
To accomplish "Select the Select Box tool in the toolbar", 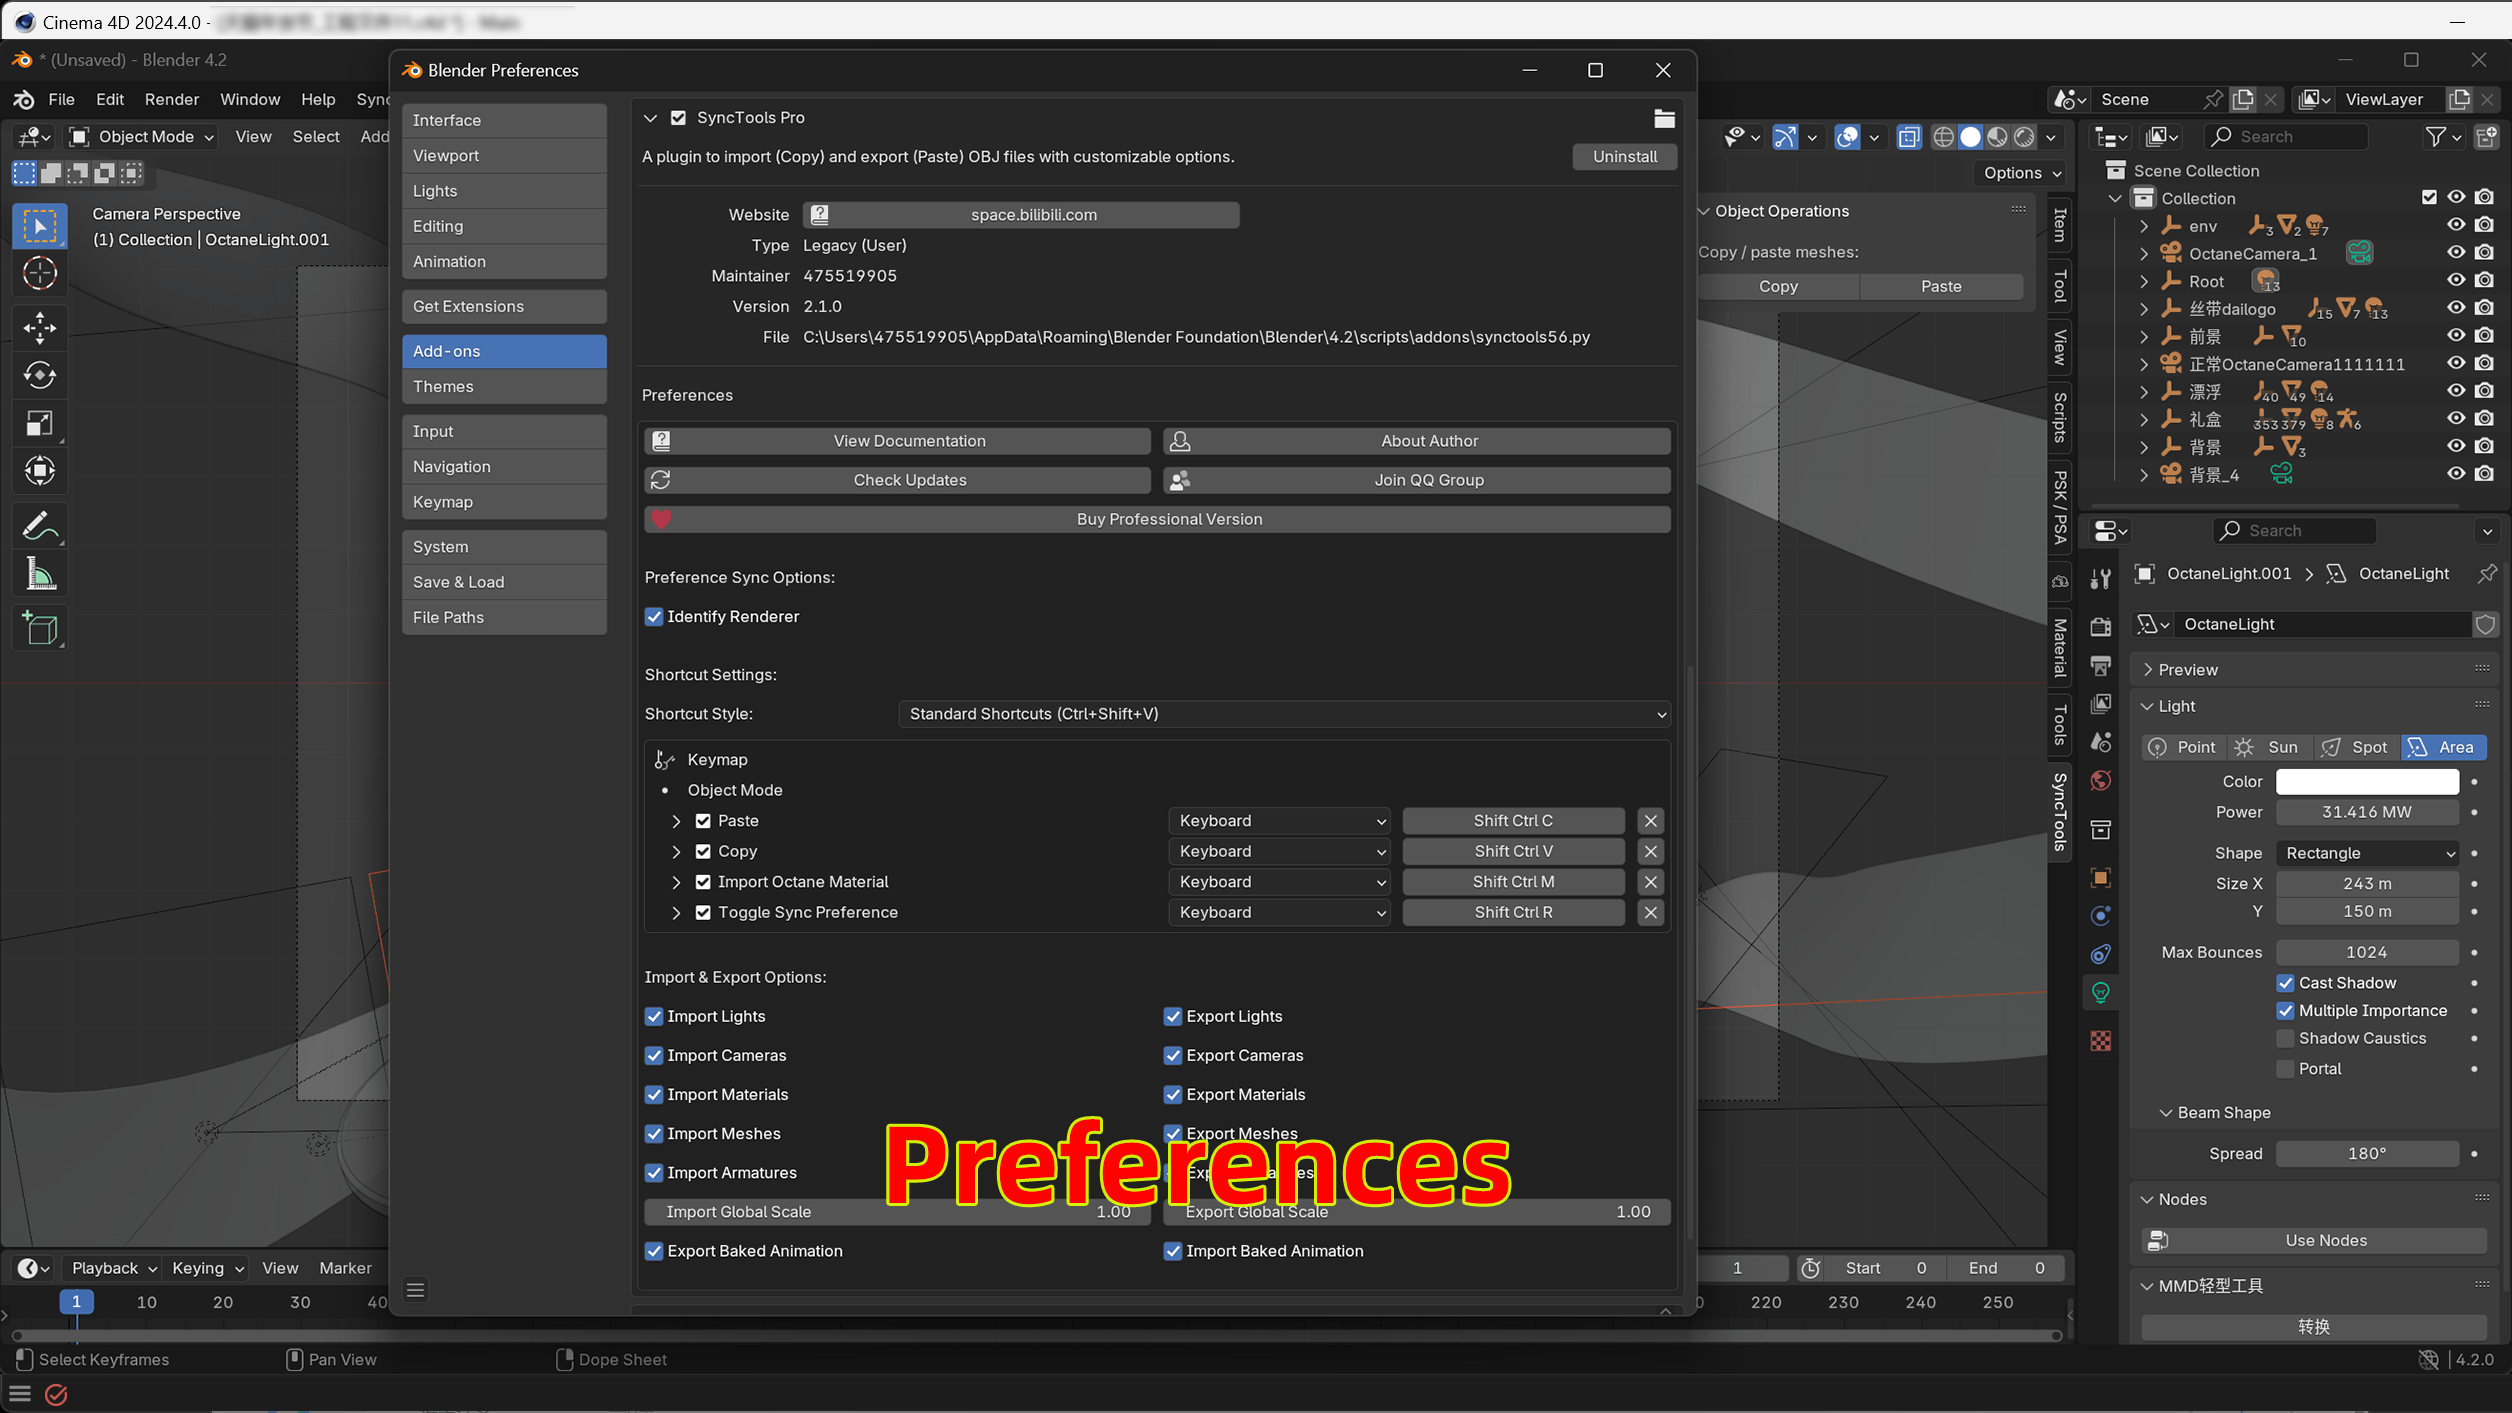I will pos(40,226).
